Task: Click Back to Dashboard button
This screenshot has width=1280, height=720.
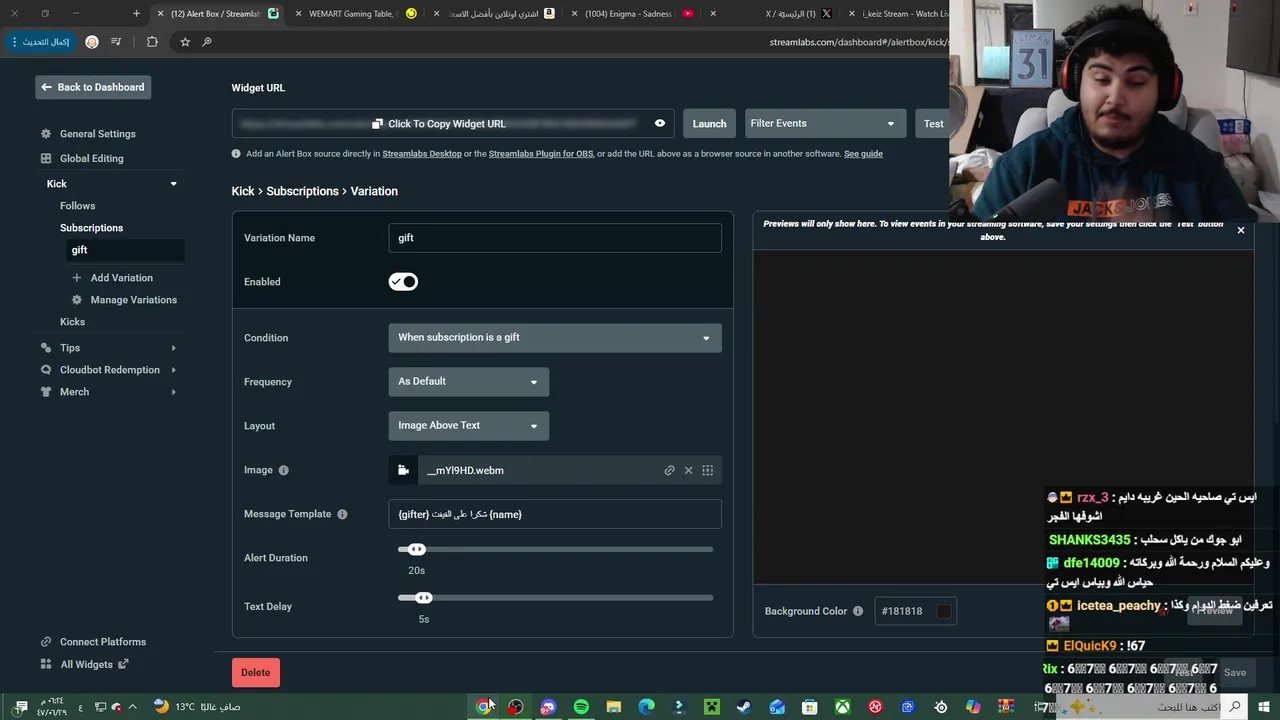Action: (93, 87)
